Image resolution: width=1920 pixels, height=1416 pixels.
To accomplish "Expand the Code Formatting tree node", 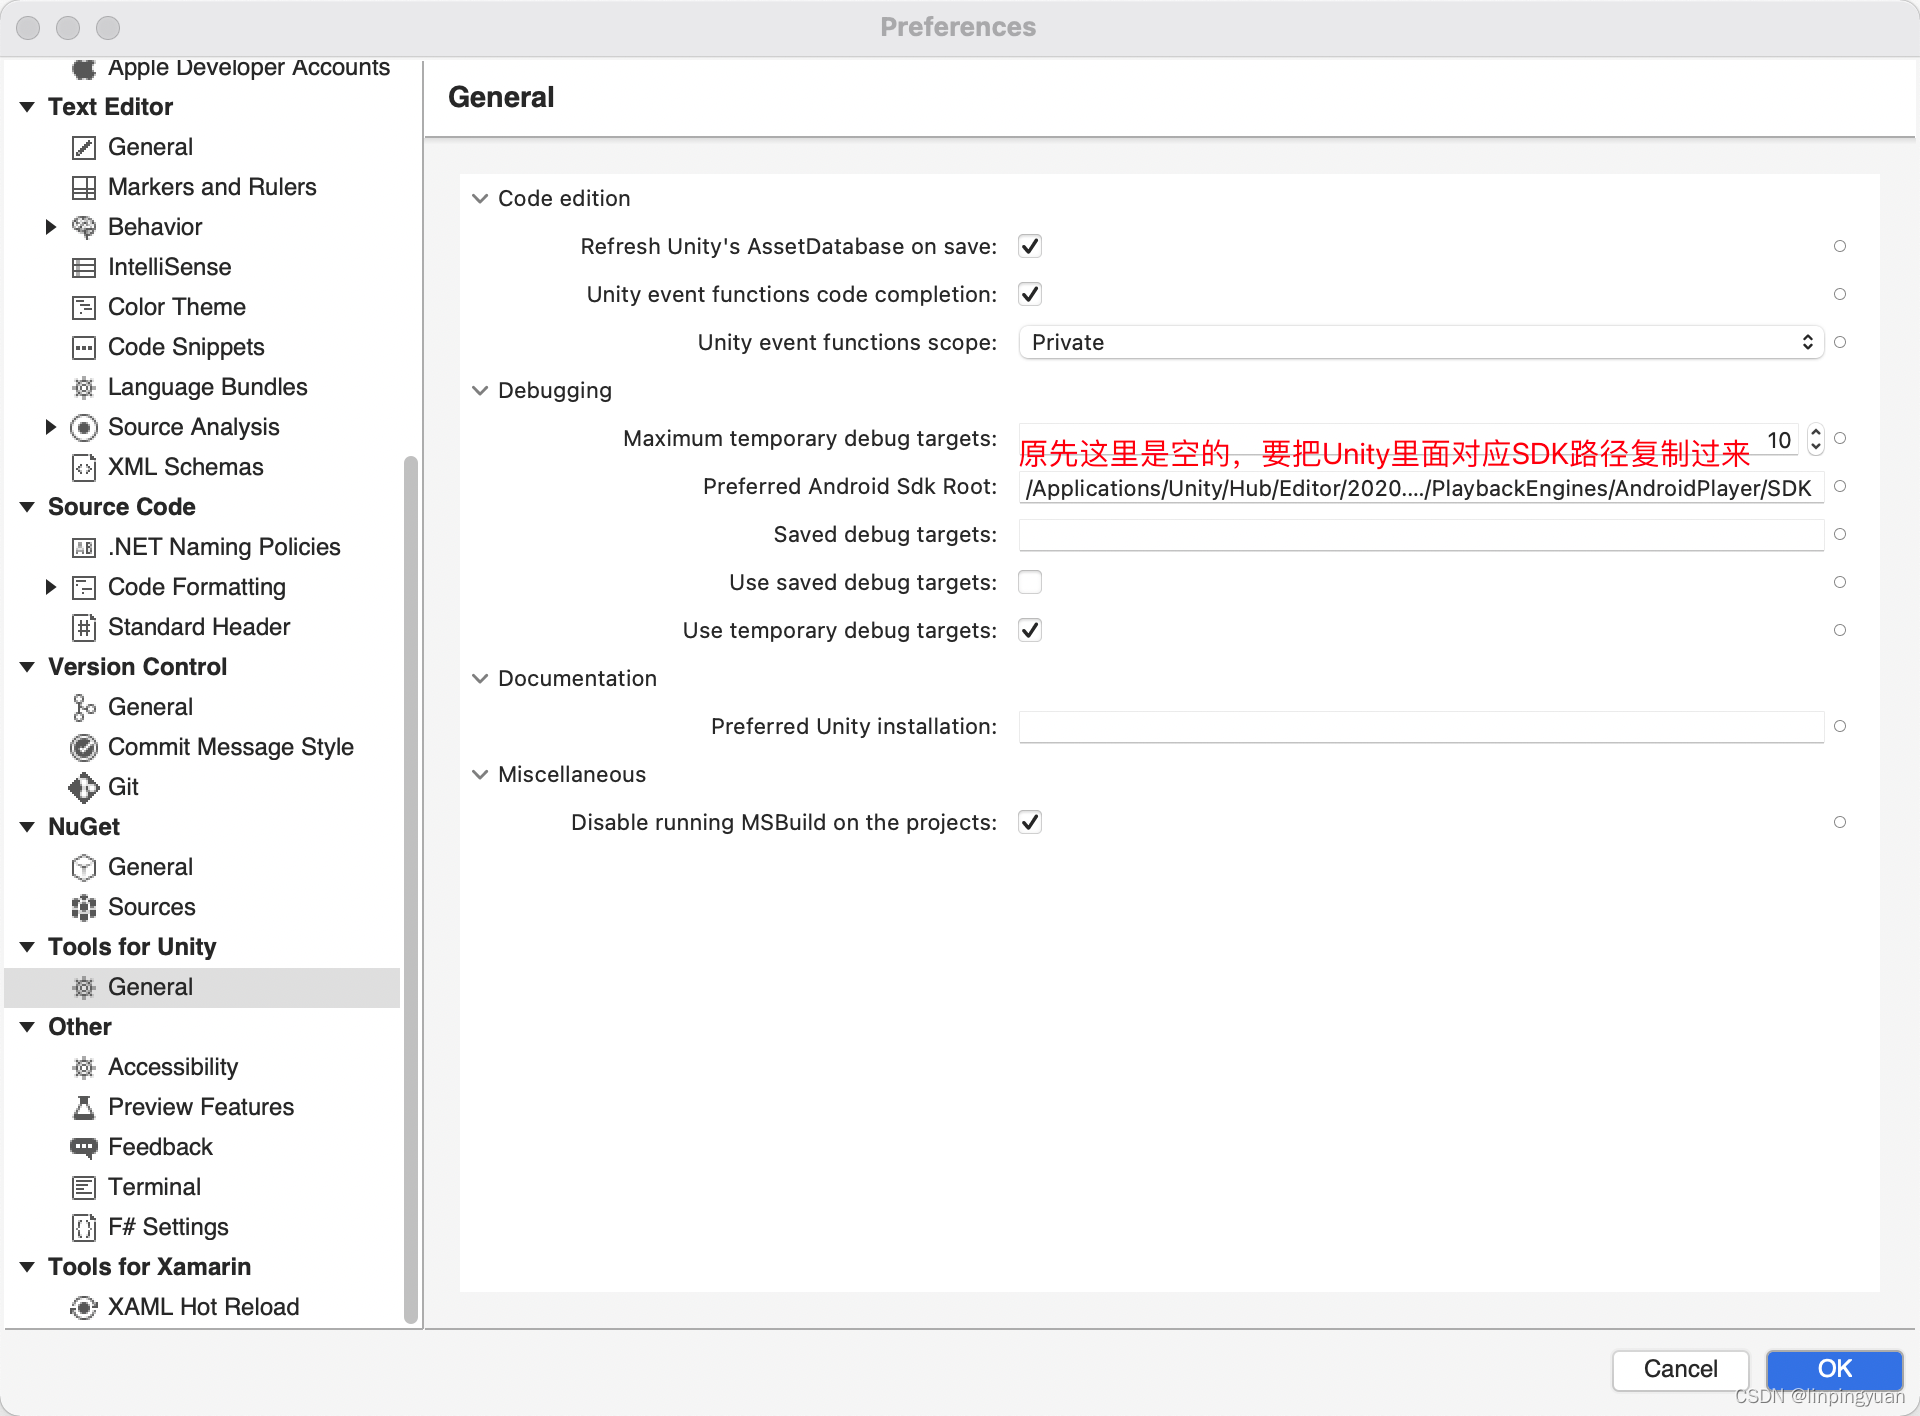I will click(x=51, y=587).
